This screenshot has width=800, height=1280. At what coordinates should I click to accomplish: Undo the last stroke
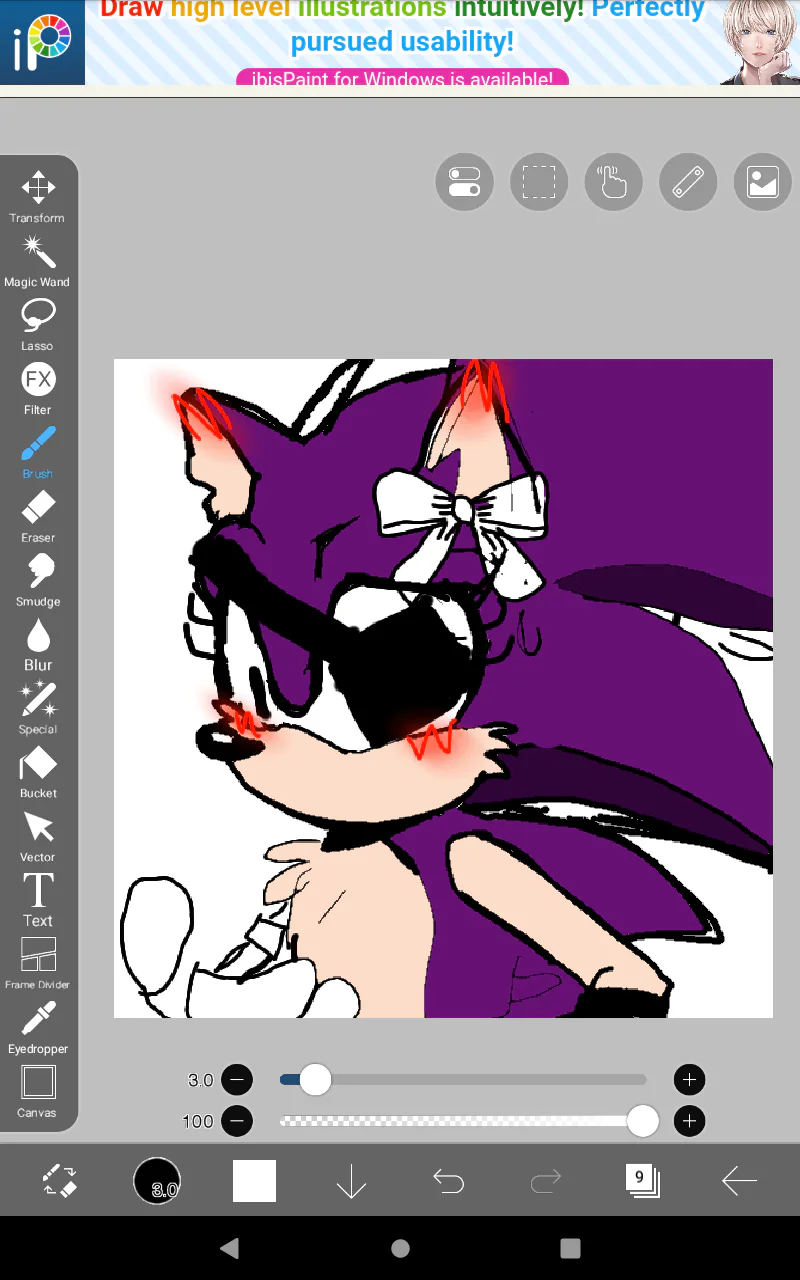[448, 1182]
